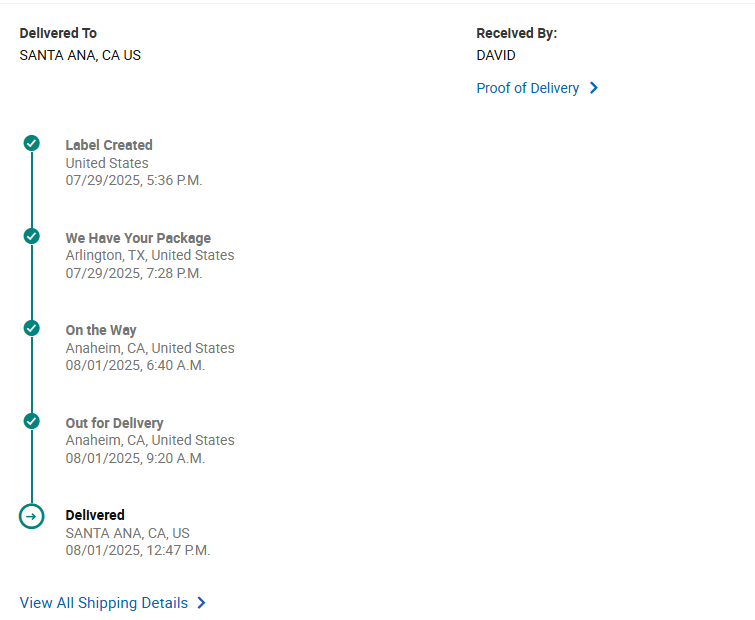Viewport: 755px width, 620px height.
Task: Select the Out for Delivery status title
Action: click(x=114, y=423)
